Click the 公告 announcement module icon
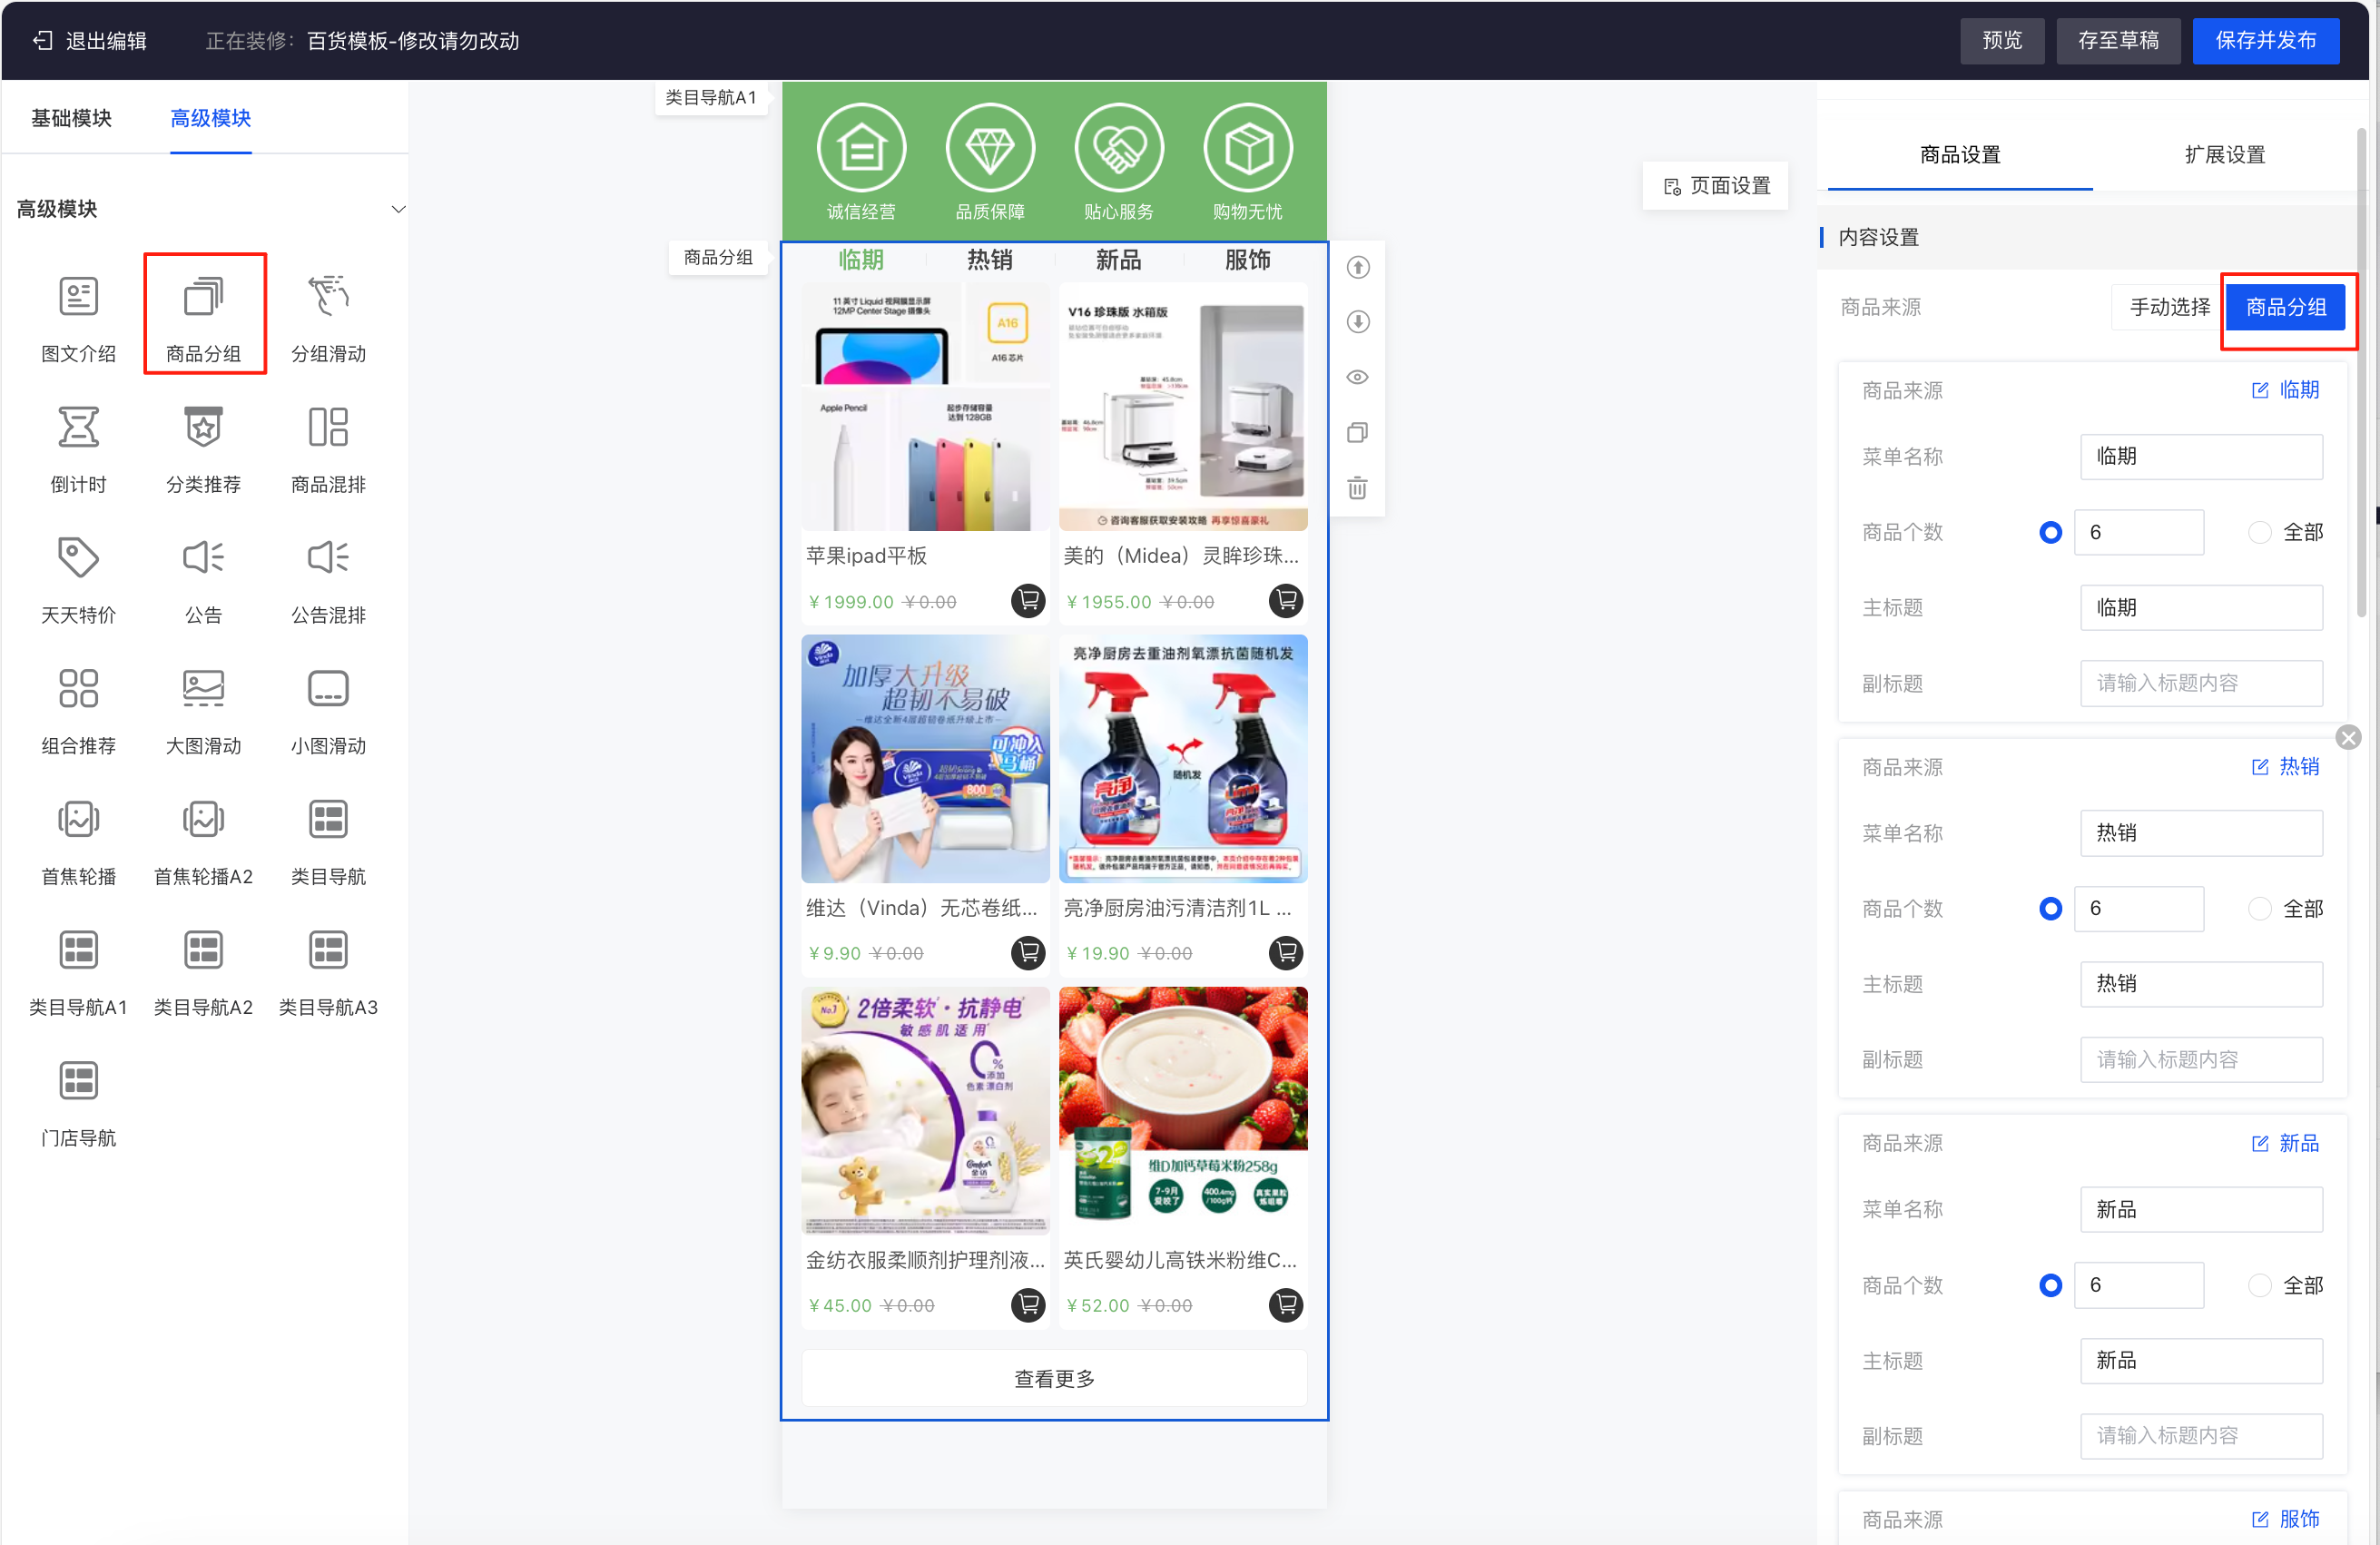The width and height of the screenshot is (2380, 1545). [203, 558]
